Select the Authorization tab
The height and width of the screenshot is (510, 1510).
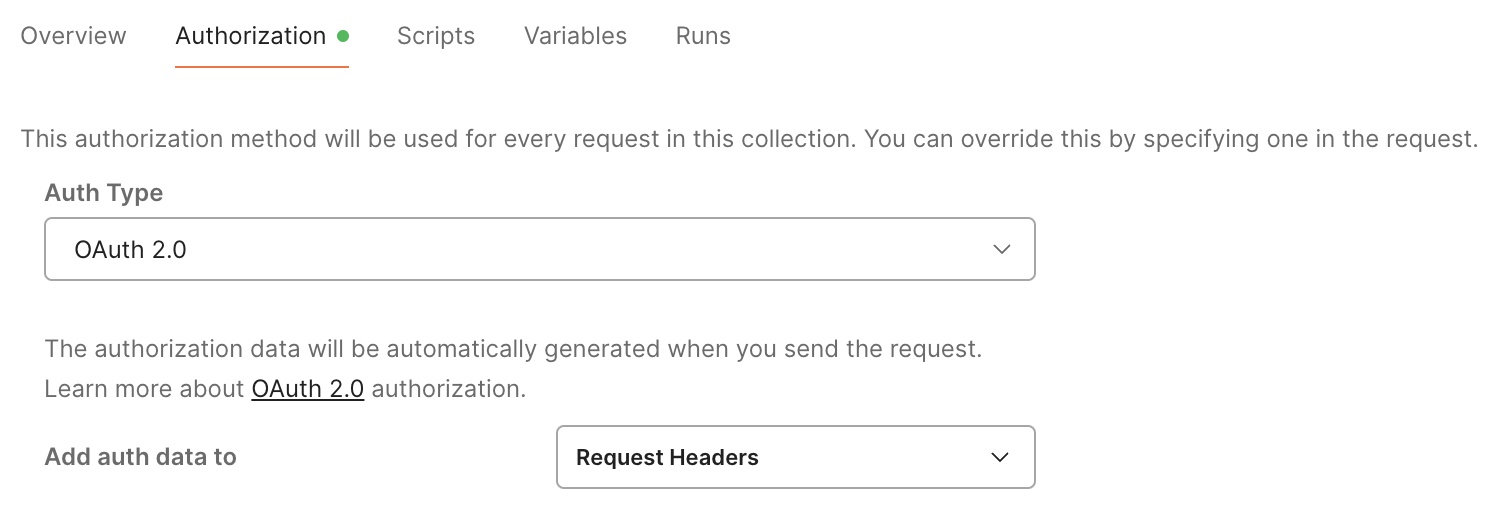(x=250, y=36)
